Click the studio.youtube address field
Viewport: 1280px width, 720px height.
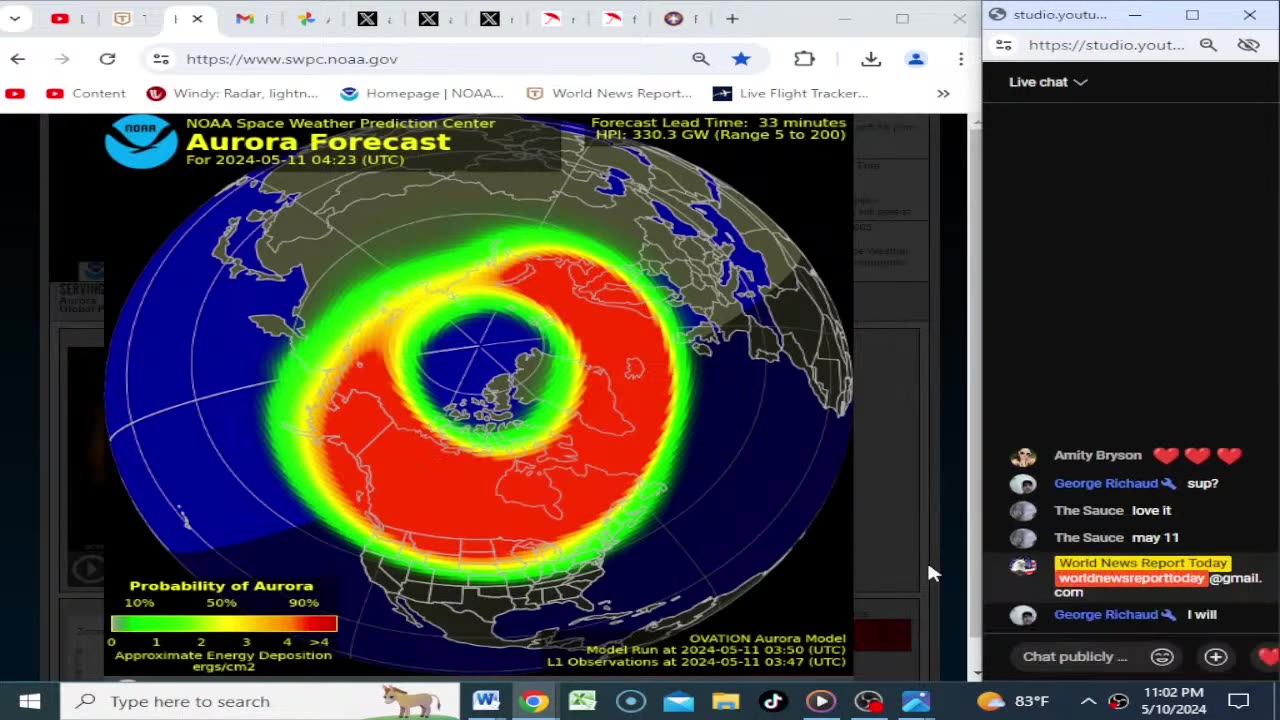[x=1106, y=45]
